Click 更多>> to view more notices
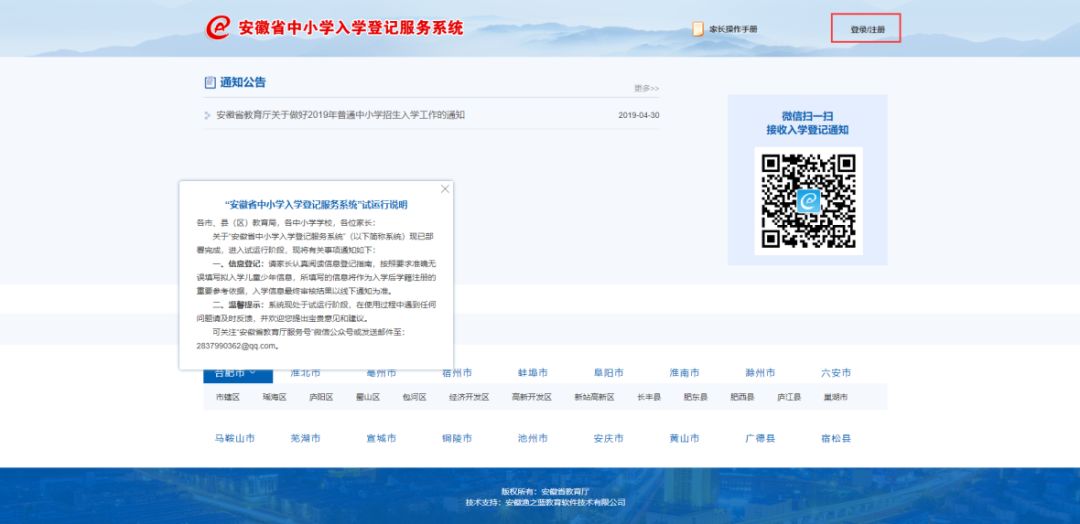Viewport: 1080px width, 524px height. click(x=646, y=88)
